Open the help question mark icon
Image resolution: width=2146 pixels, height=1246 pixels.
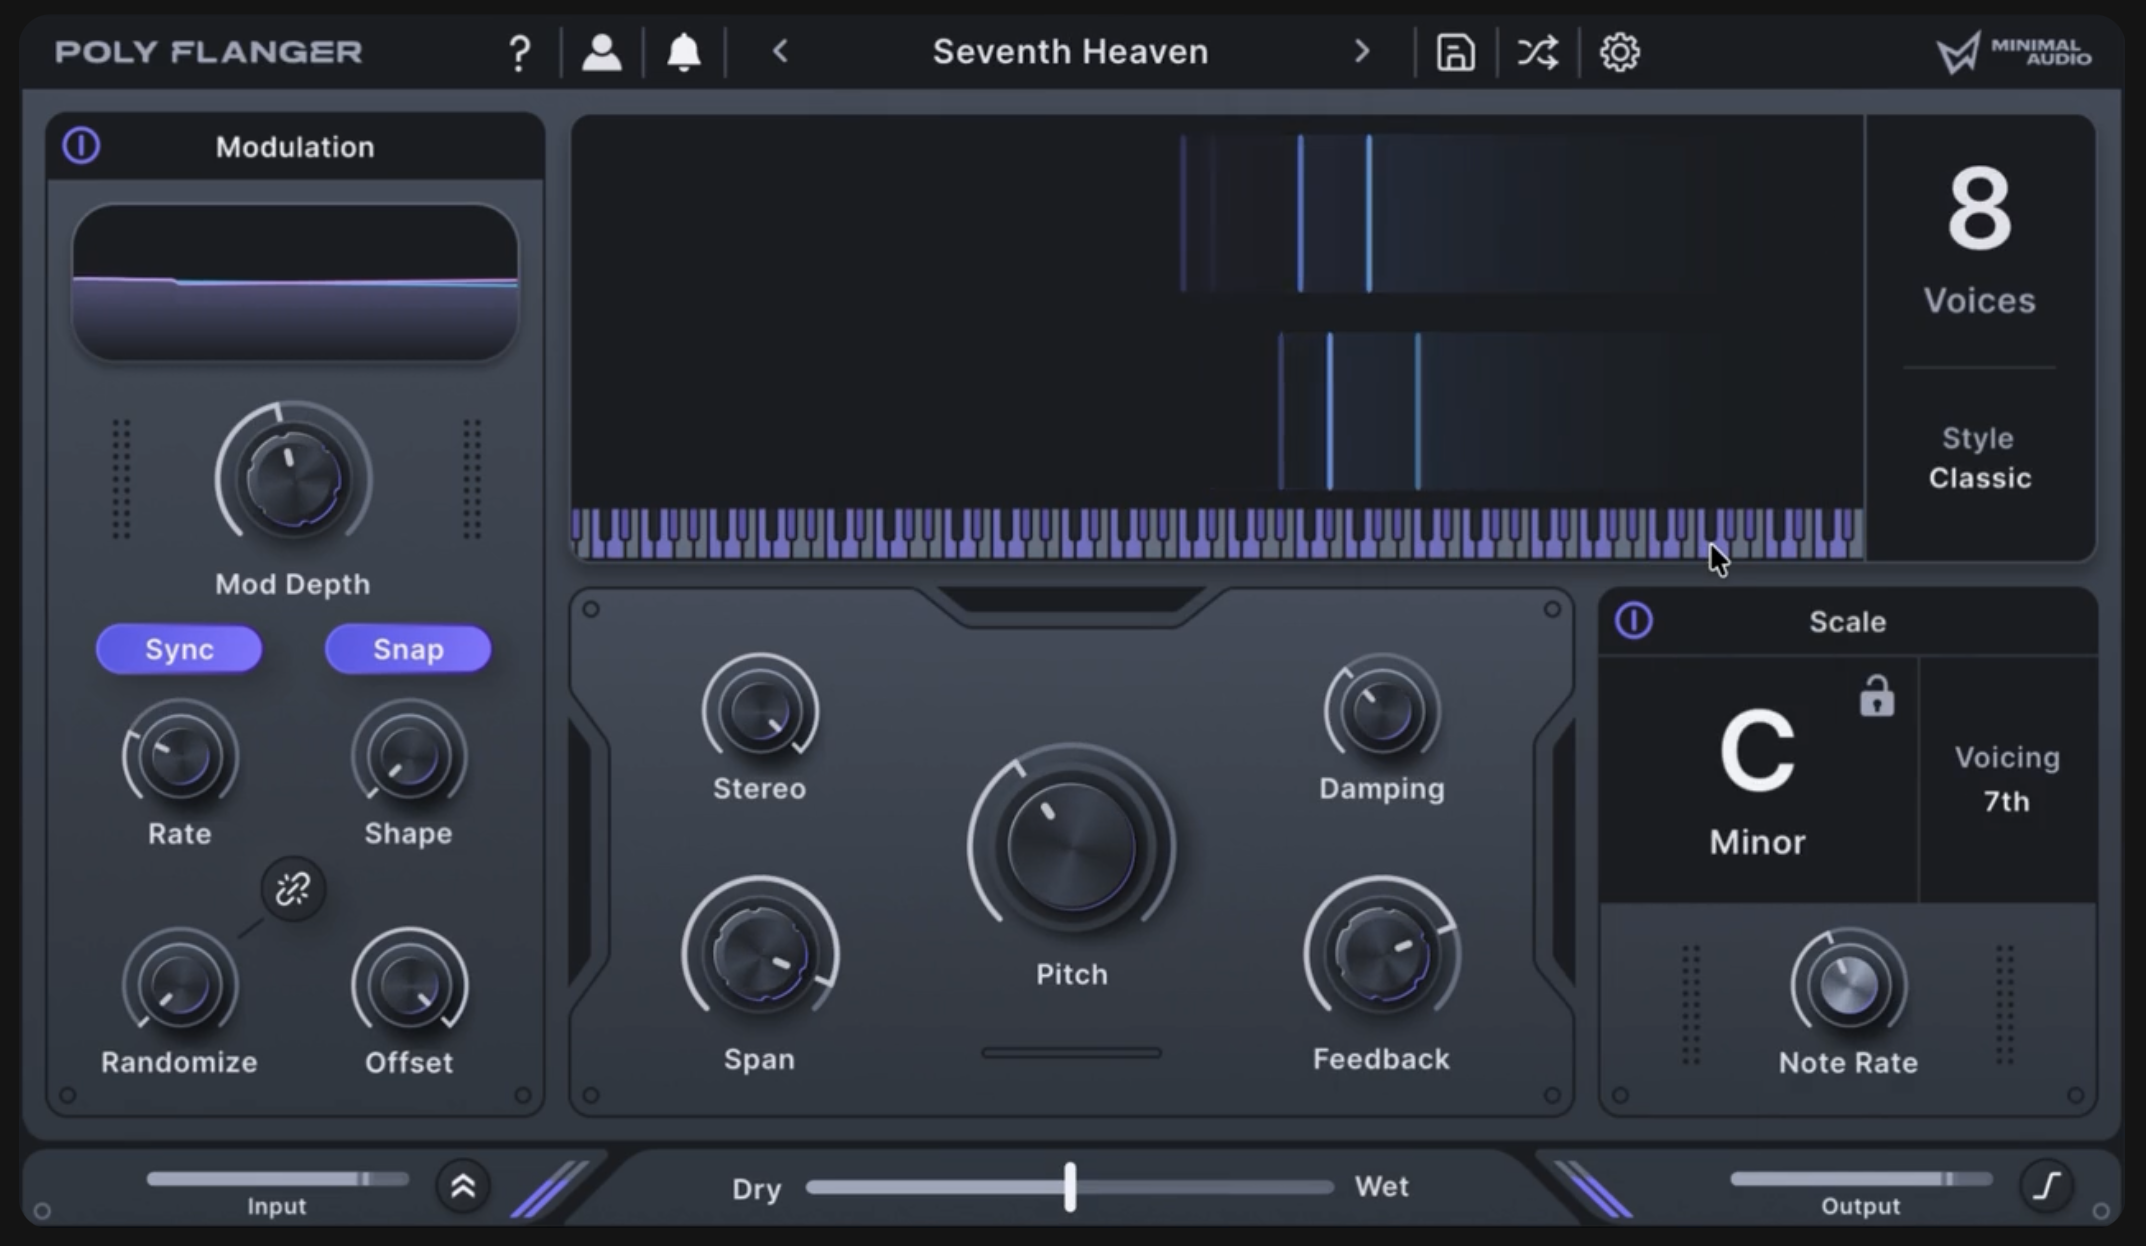pyautogui.click(x=519, y=52)
